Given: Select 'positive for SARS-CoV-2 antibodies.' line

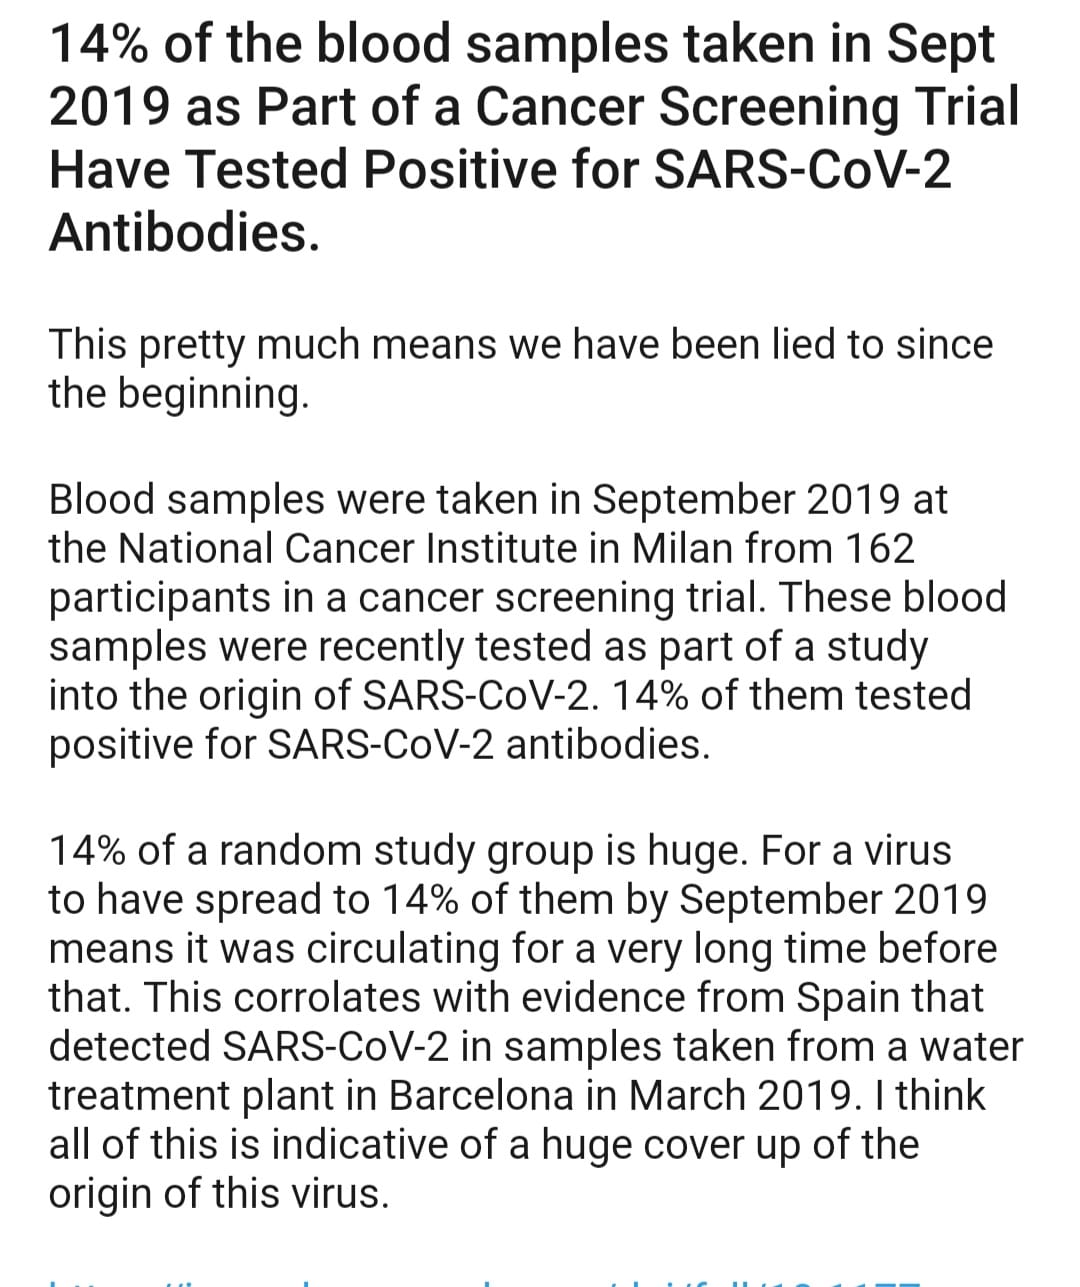Looking at the screenshot, I should 380,745.
